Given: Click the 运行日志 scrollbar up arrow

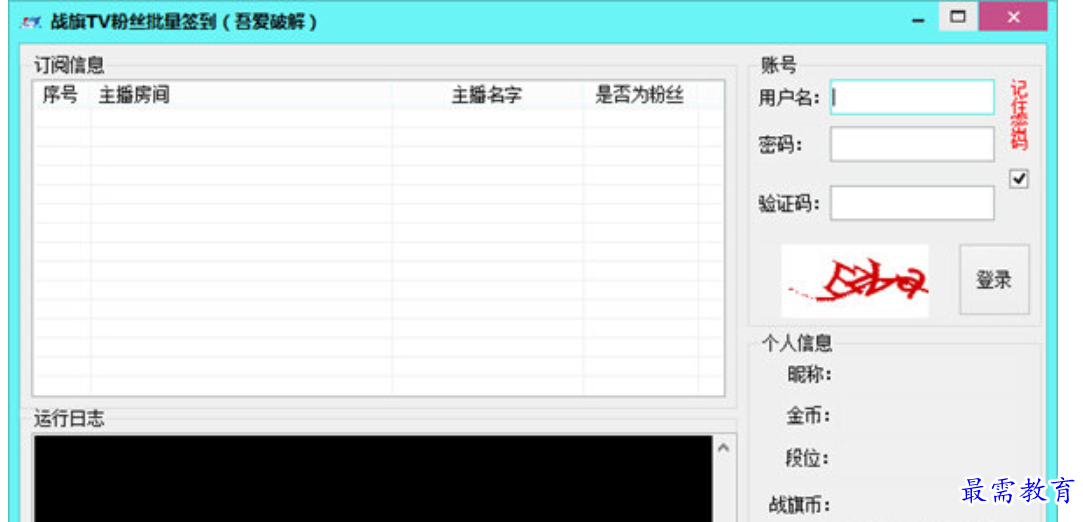Looking at the screenshot, I should [723, 448].
